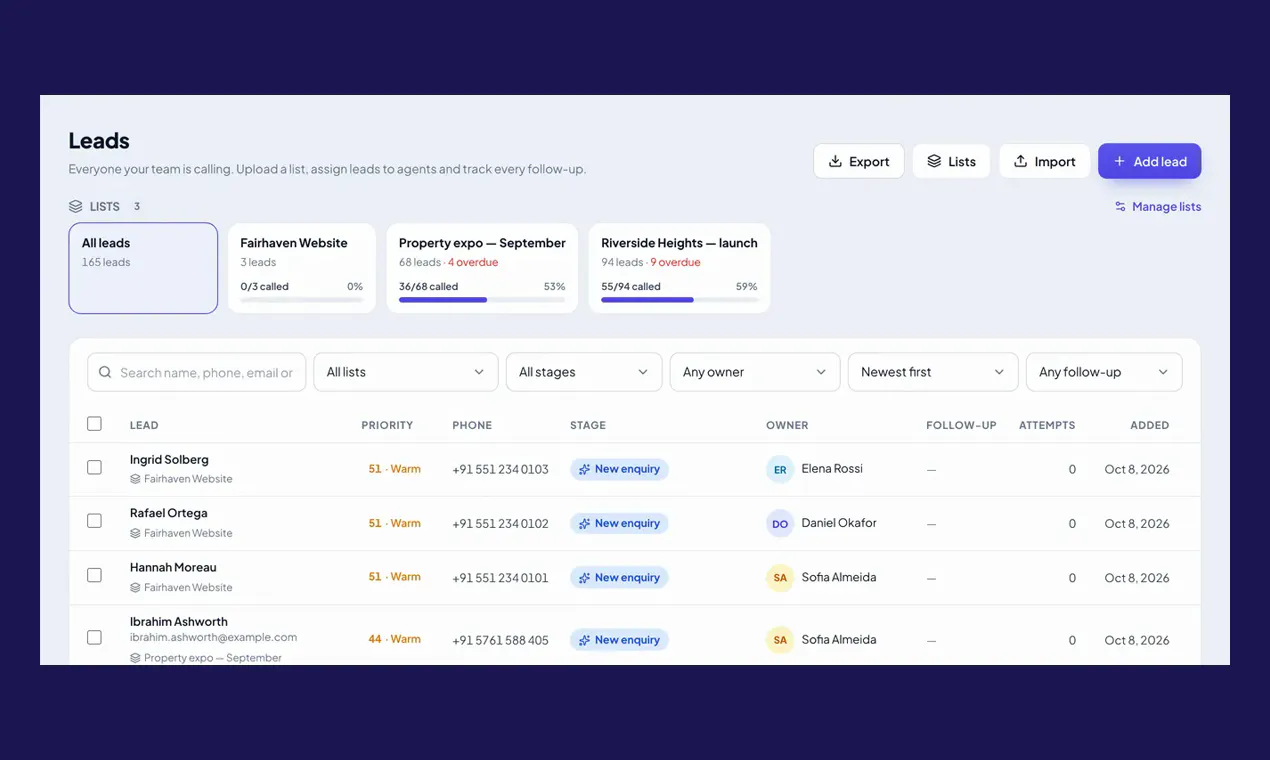Change the Newest first sort order
1270x760 pixels.
click(x=933, y=372)
